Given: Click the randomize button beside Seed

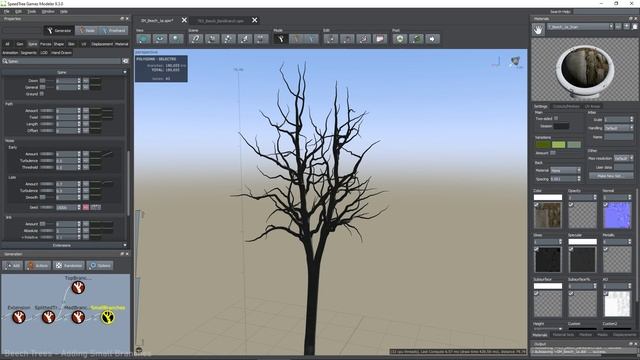Looking at the screenshot, I should click(95, 207).
